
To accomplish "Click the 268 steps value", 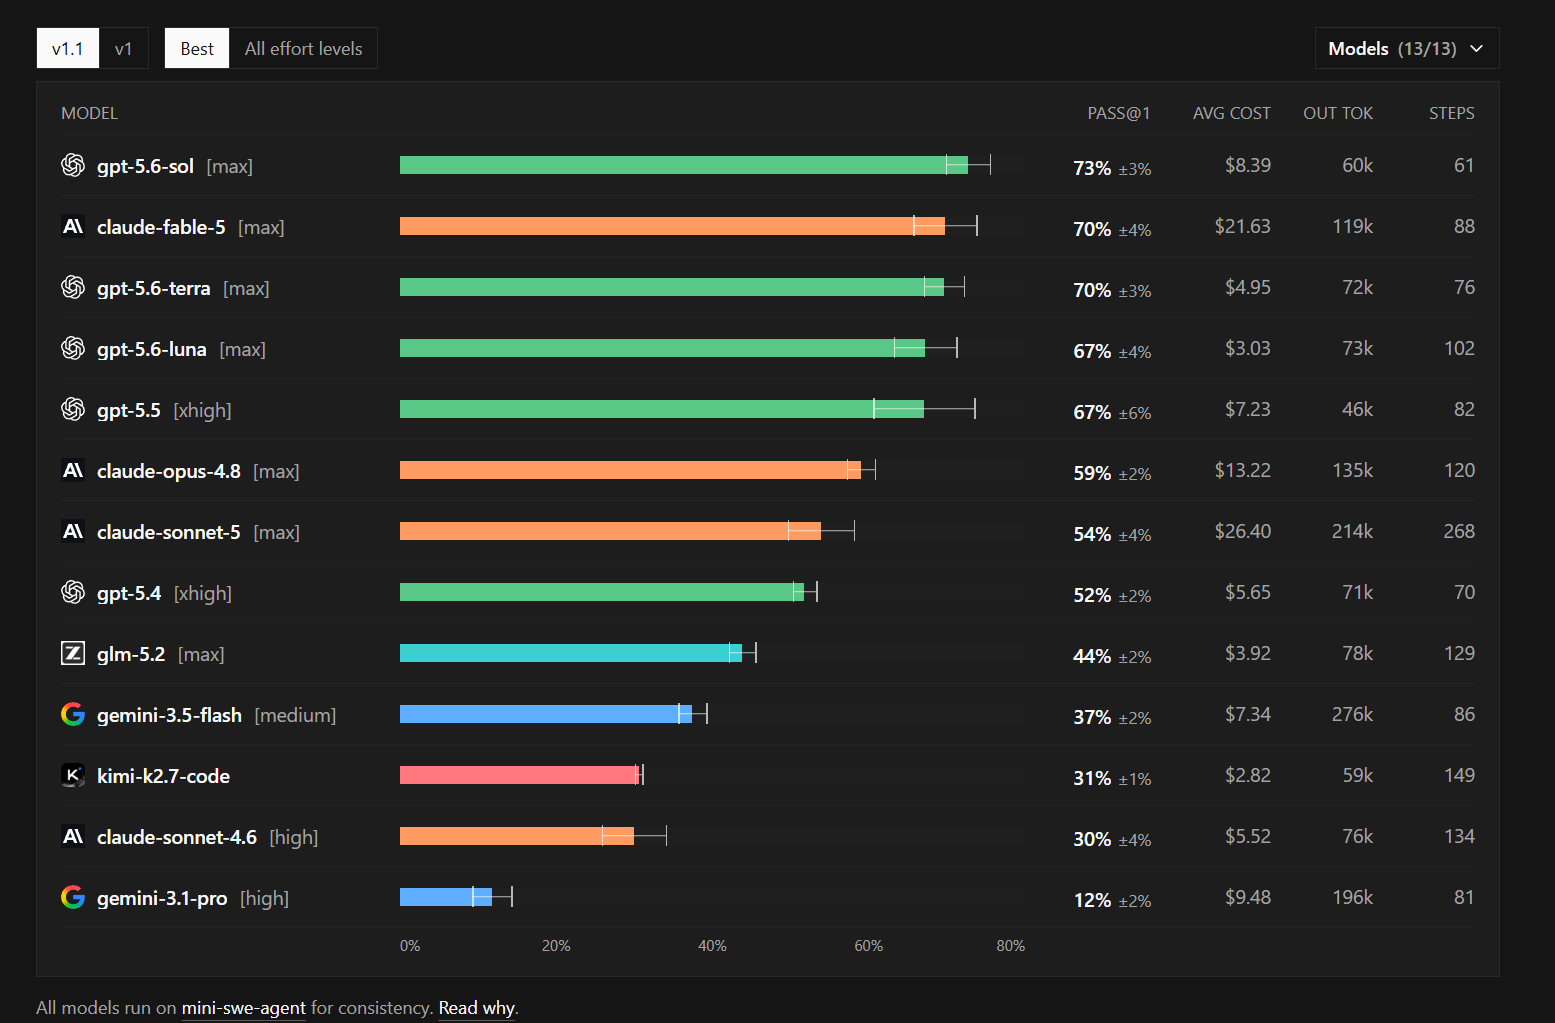I will (x=1459, y=531).
